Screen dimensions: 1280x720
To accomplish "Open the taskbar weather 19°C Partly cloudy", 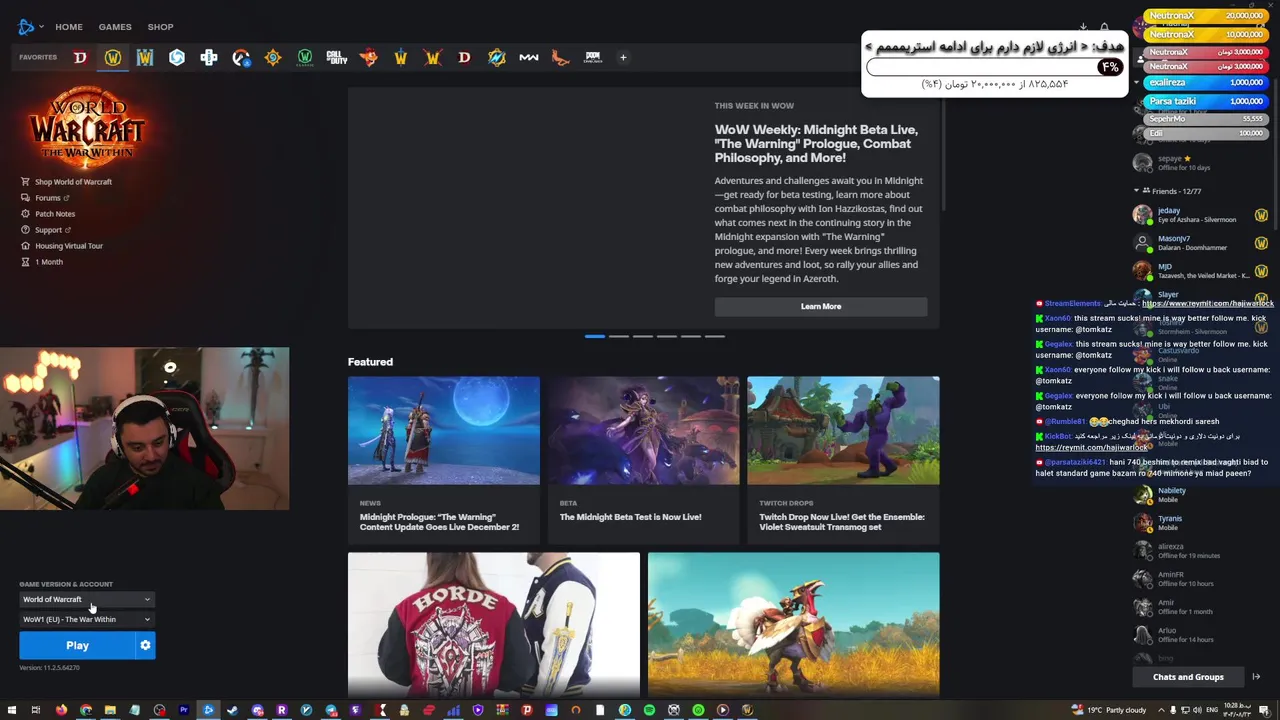I will [1109, 710].
